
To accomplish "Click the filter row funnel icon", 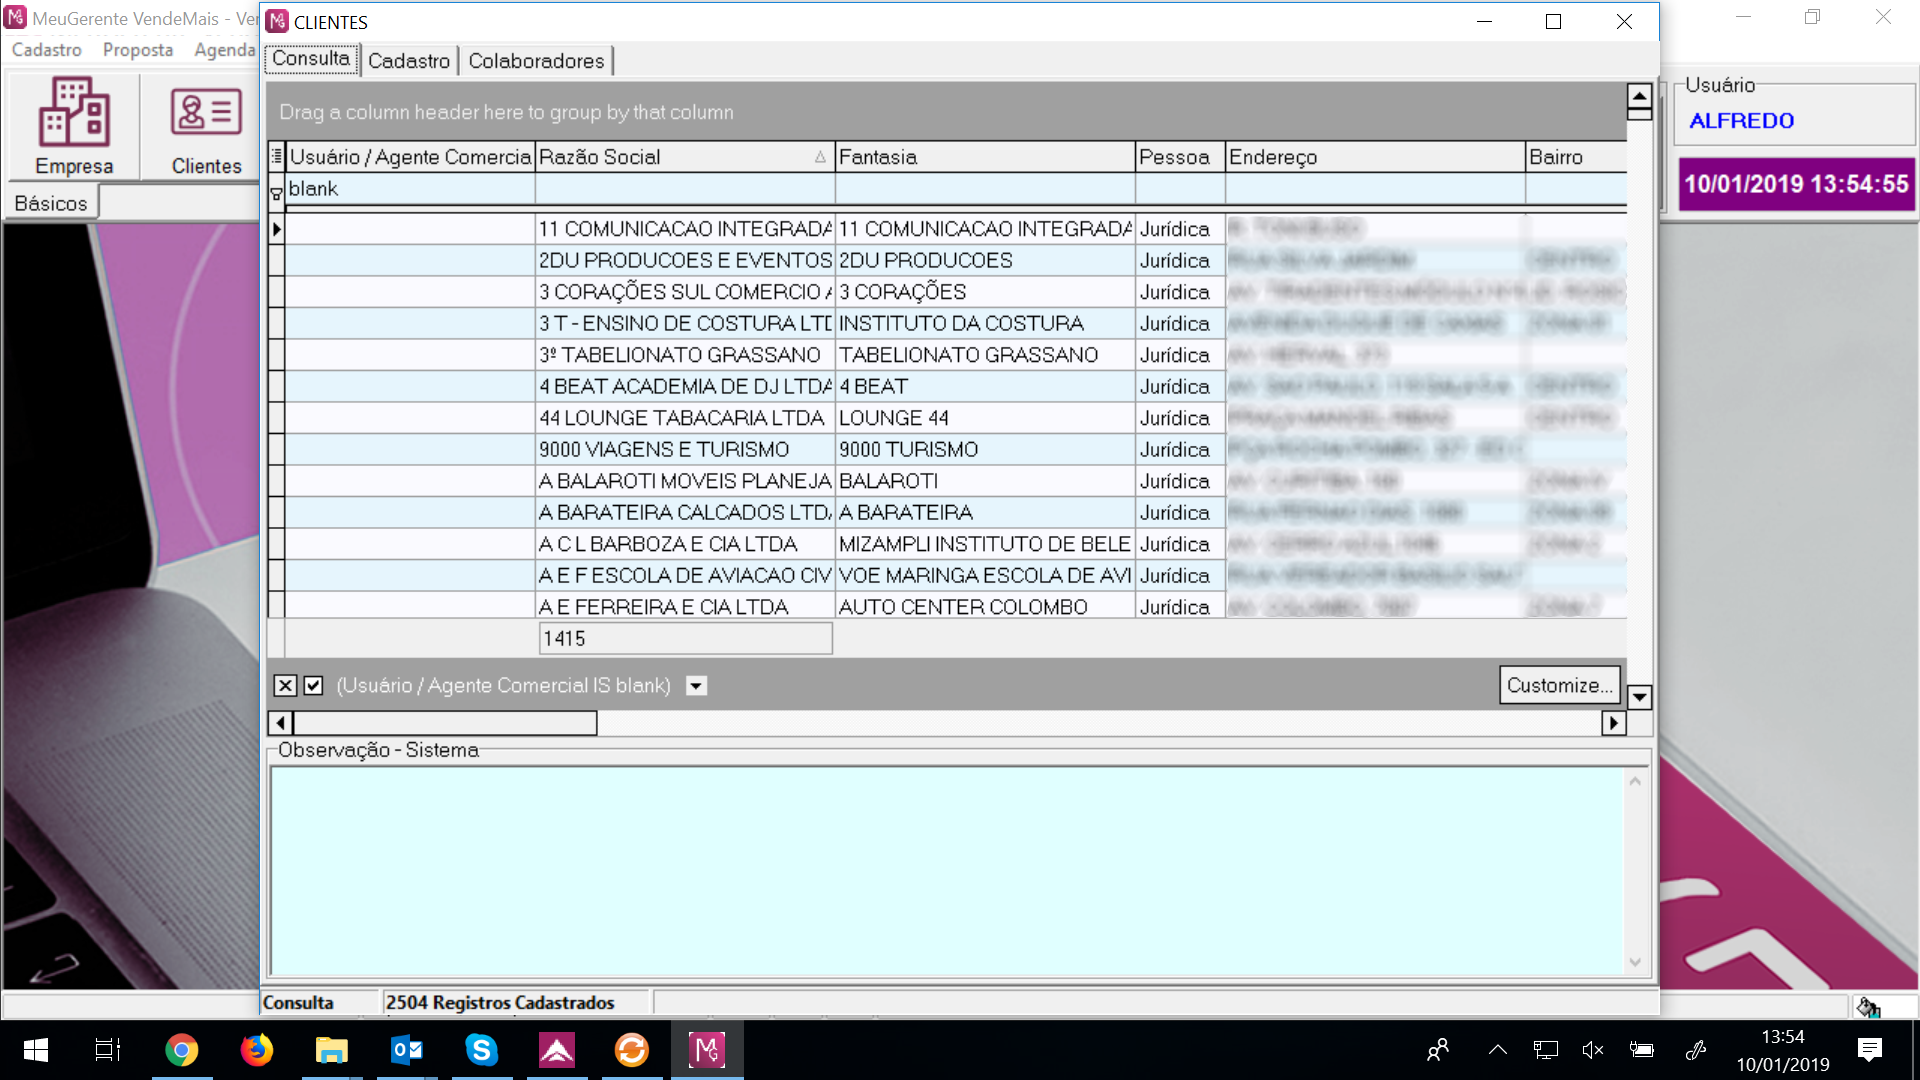I will point(276,195).
